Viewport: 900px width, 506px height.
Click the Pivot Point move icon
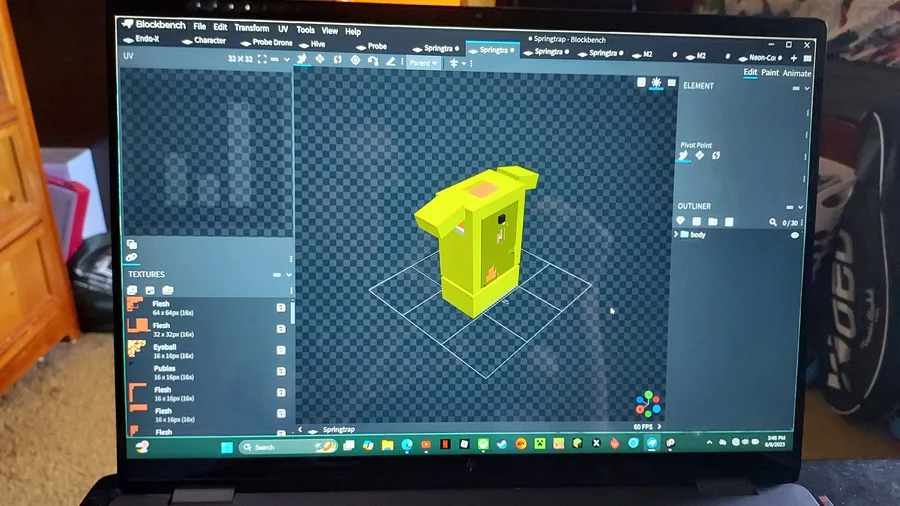click(x=683, y=155)
